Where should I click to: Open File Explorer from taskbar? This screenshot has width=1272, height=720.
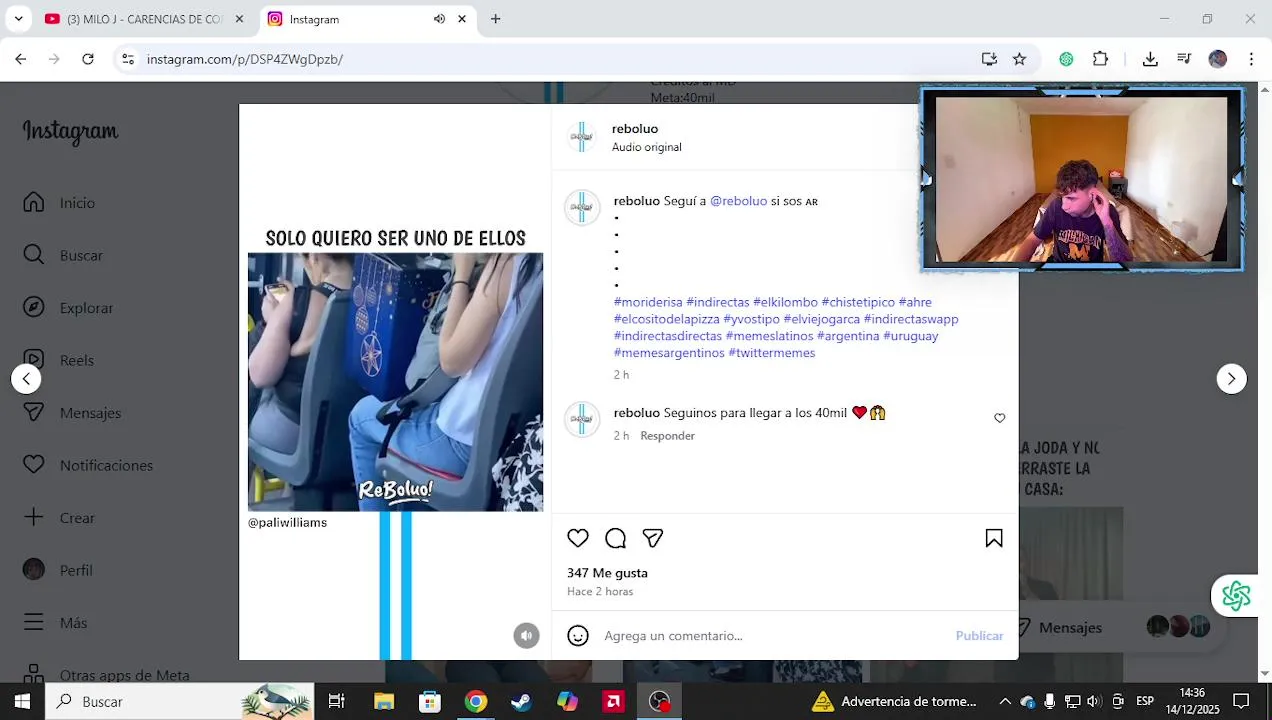coord(384,701)
